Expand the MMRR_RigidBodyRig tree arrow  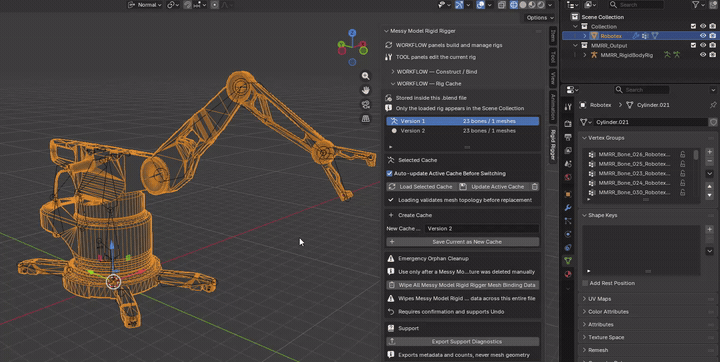[585, 55]
